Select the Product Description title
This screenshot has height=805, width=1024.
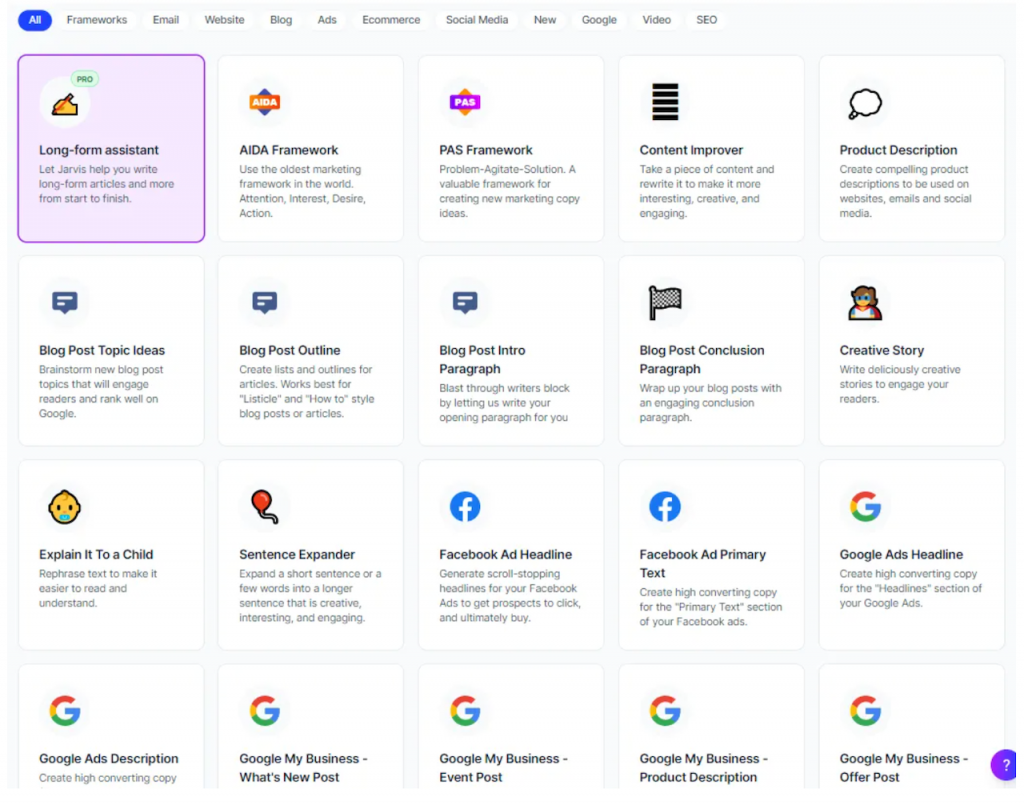tap(899, 150)
